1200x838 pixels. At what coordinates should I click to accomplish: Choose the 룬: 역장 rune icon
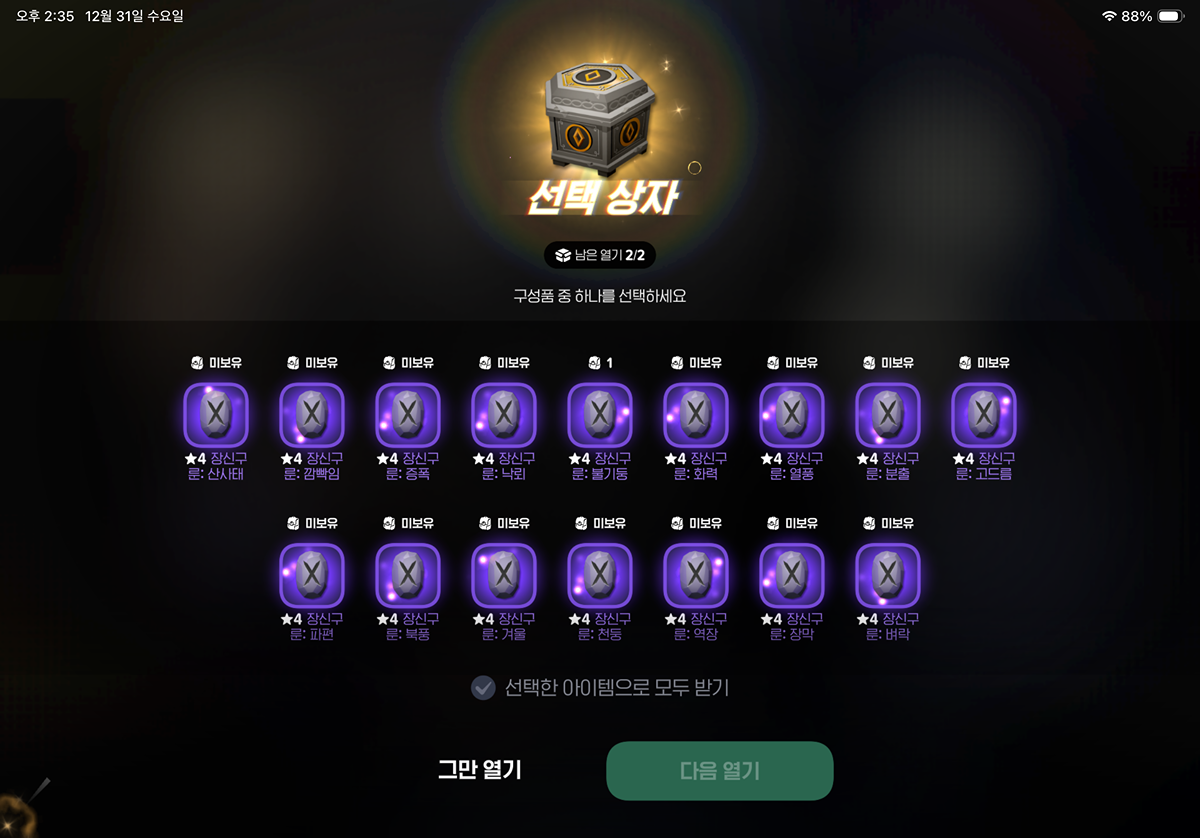696,575
